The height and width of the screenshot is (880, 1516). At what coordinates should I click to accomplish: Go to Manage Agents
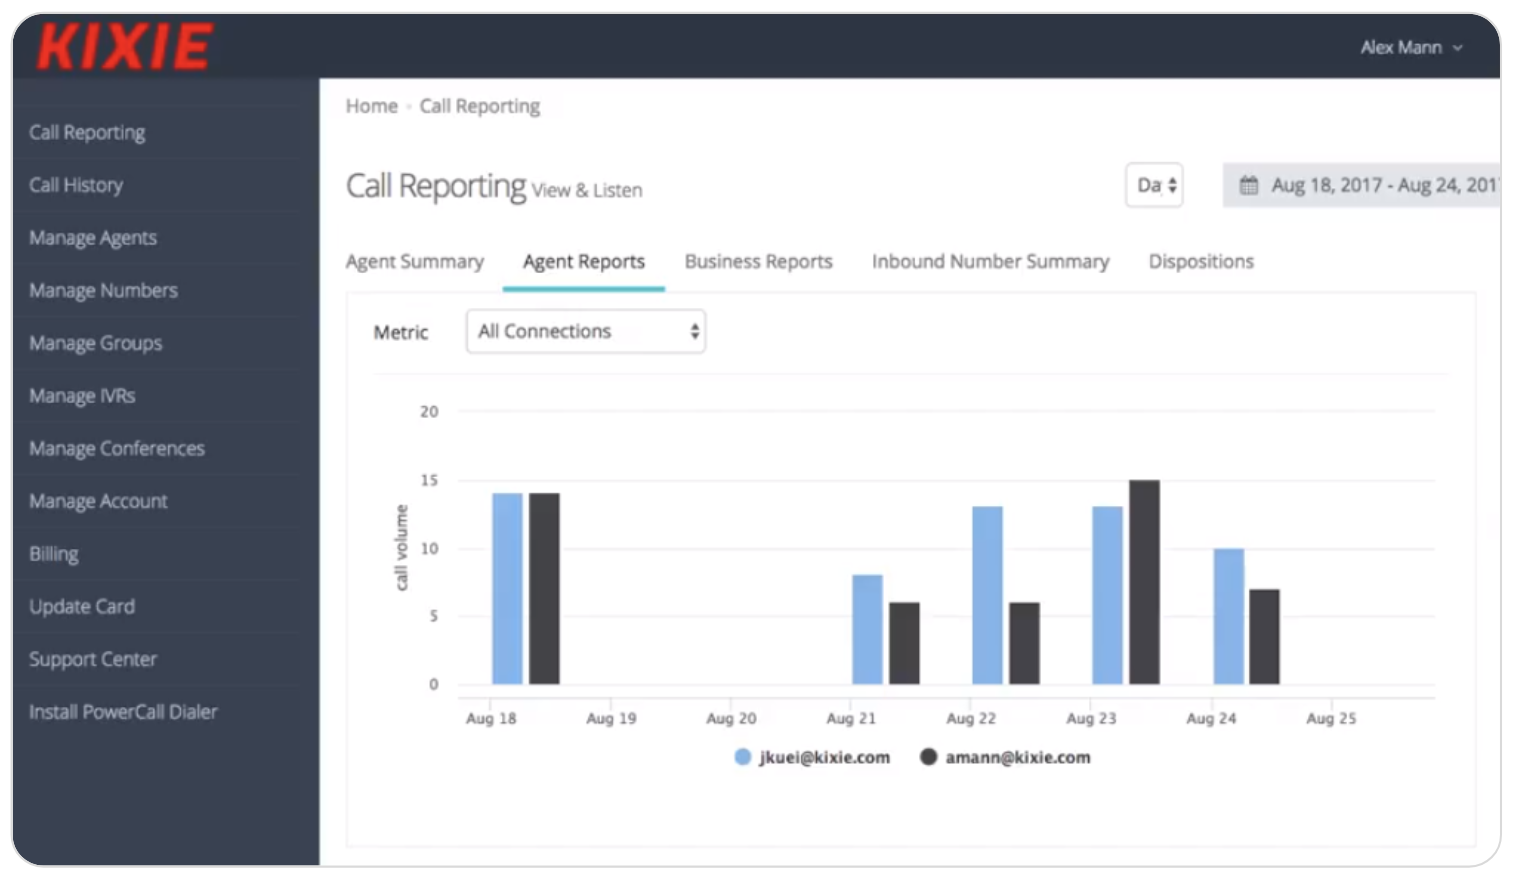[x=93, y=238]
